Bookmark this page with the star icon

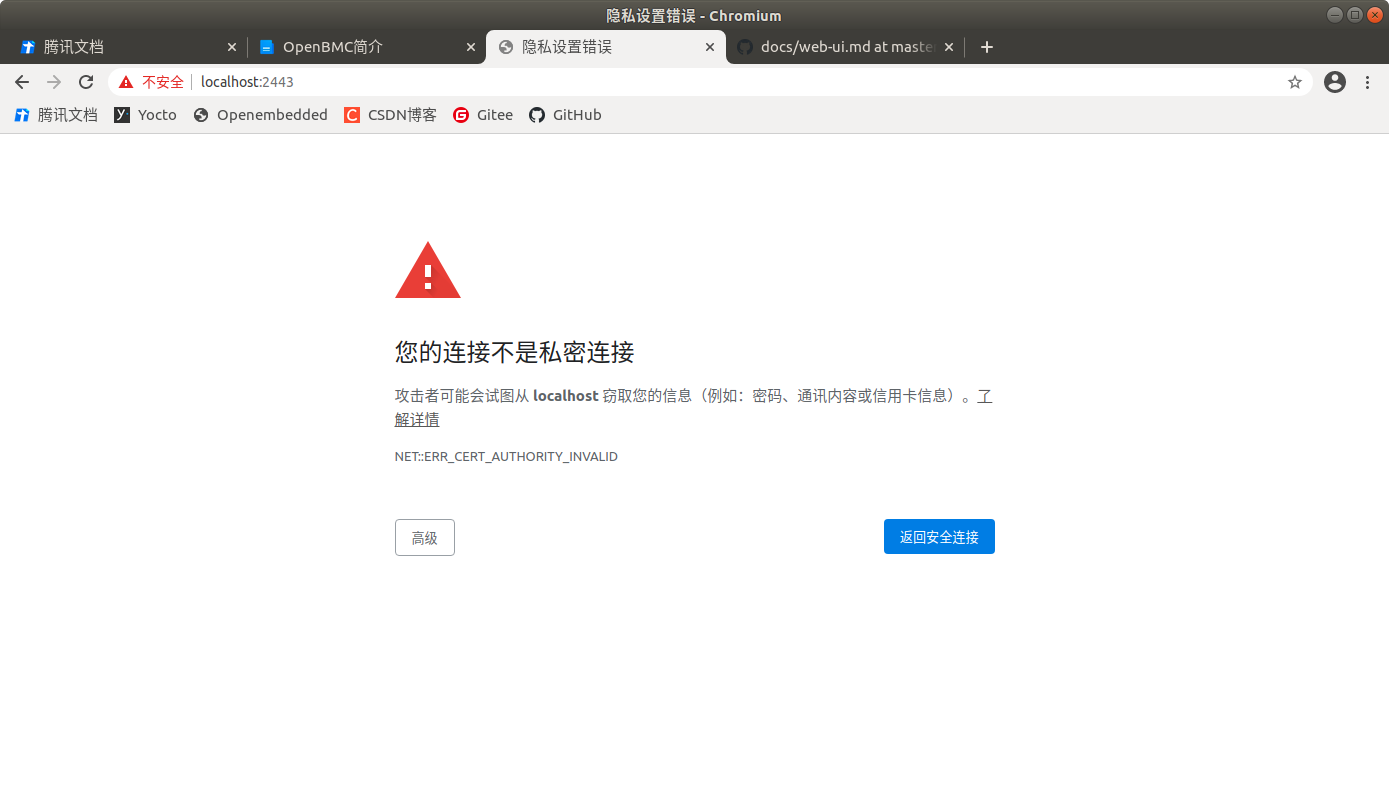(1295, 82)
